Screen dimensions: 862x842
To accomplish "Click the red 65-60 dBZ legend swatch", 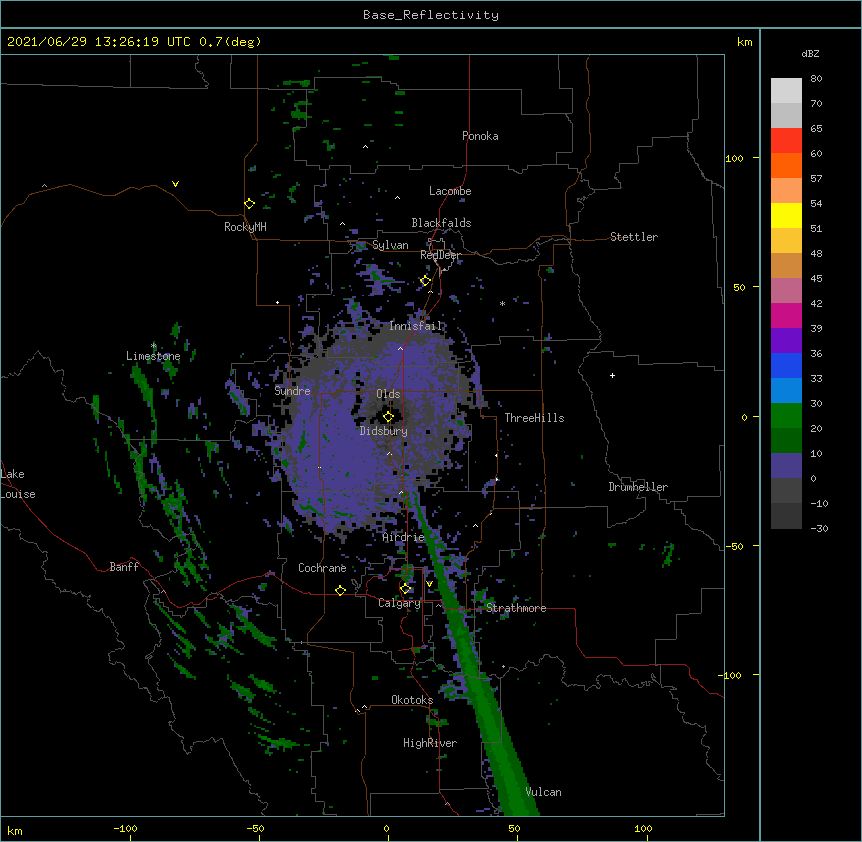I will [786, 140].
